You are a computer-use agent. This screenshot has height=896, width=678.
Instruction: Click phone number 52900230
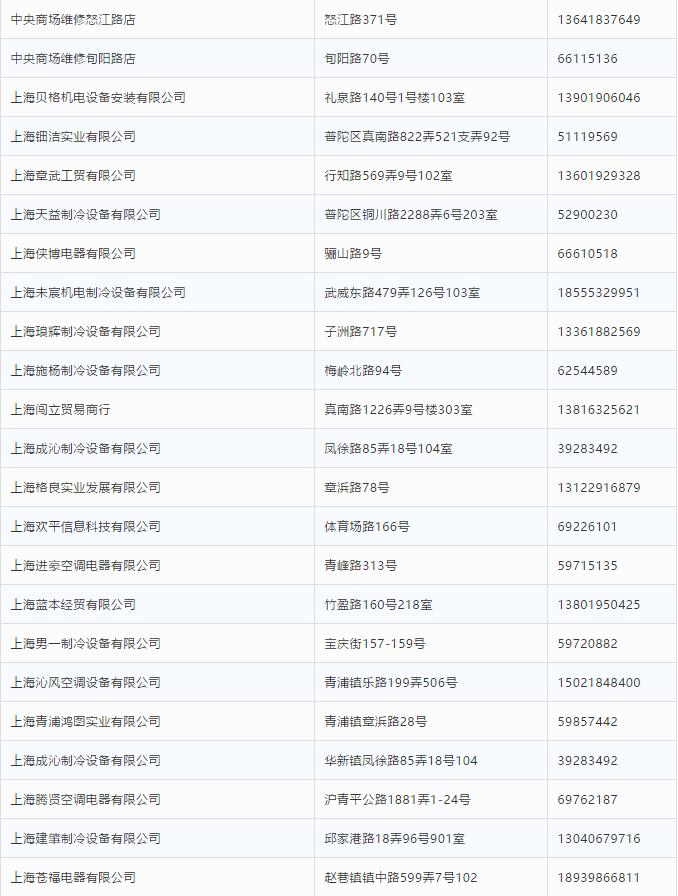coord(587,214)
